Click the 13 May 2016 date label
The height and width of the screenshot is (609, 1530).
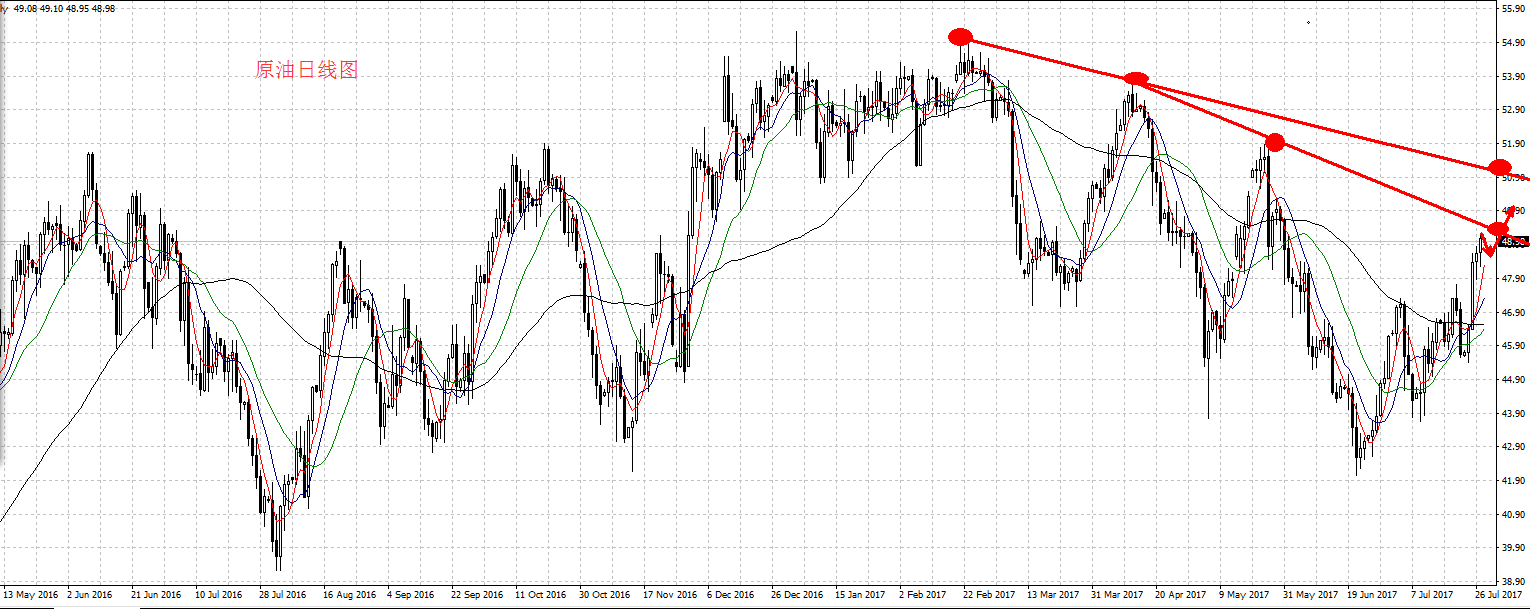click(30, 594)
